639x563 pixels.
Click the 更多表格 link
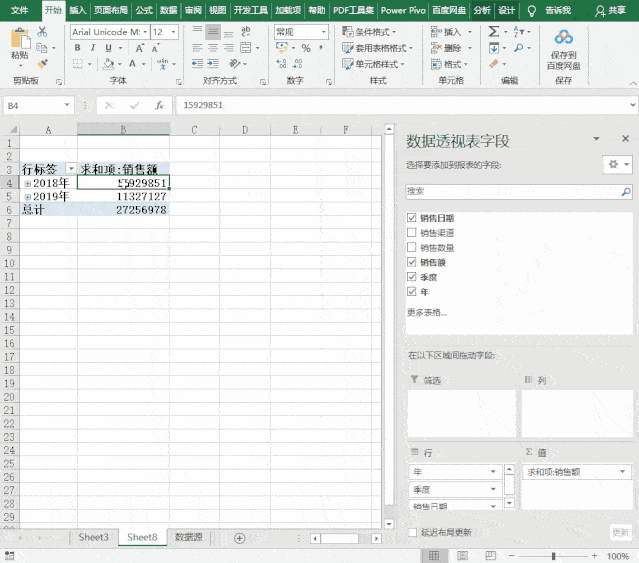pyautogui.click(x=427, y=312)
